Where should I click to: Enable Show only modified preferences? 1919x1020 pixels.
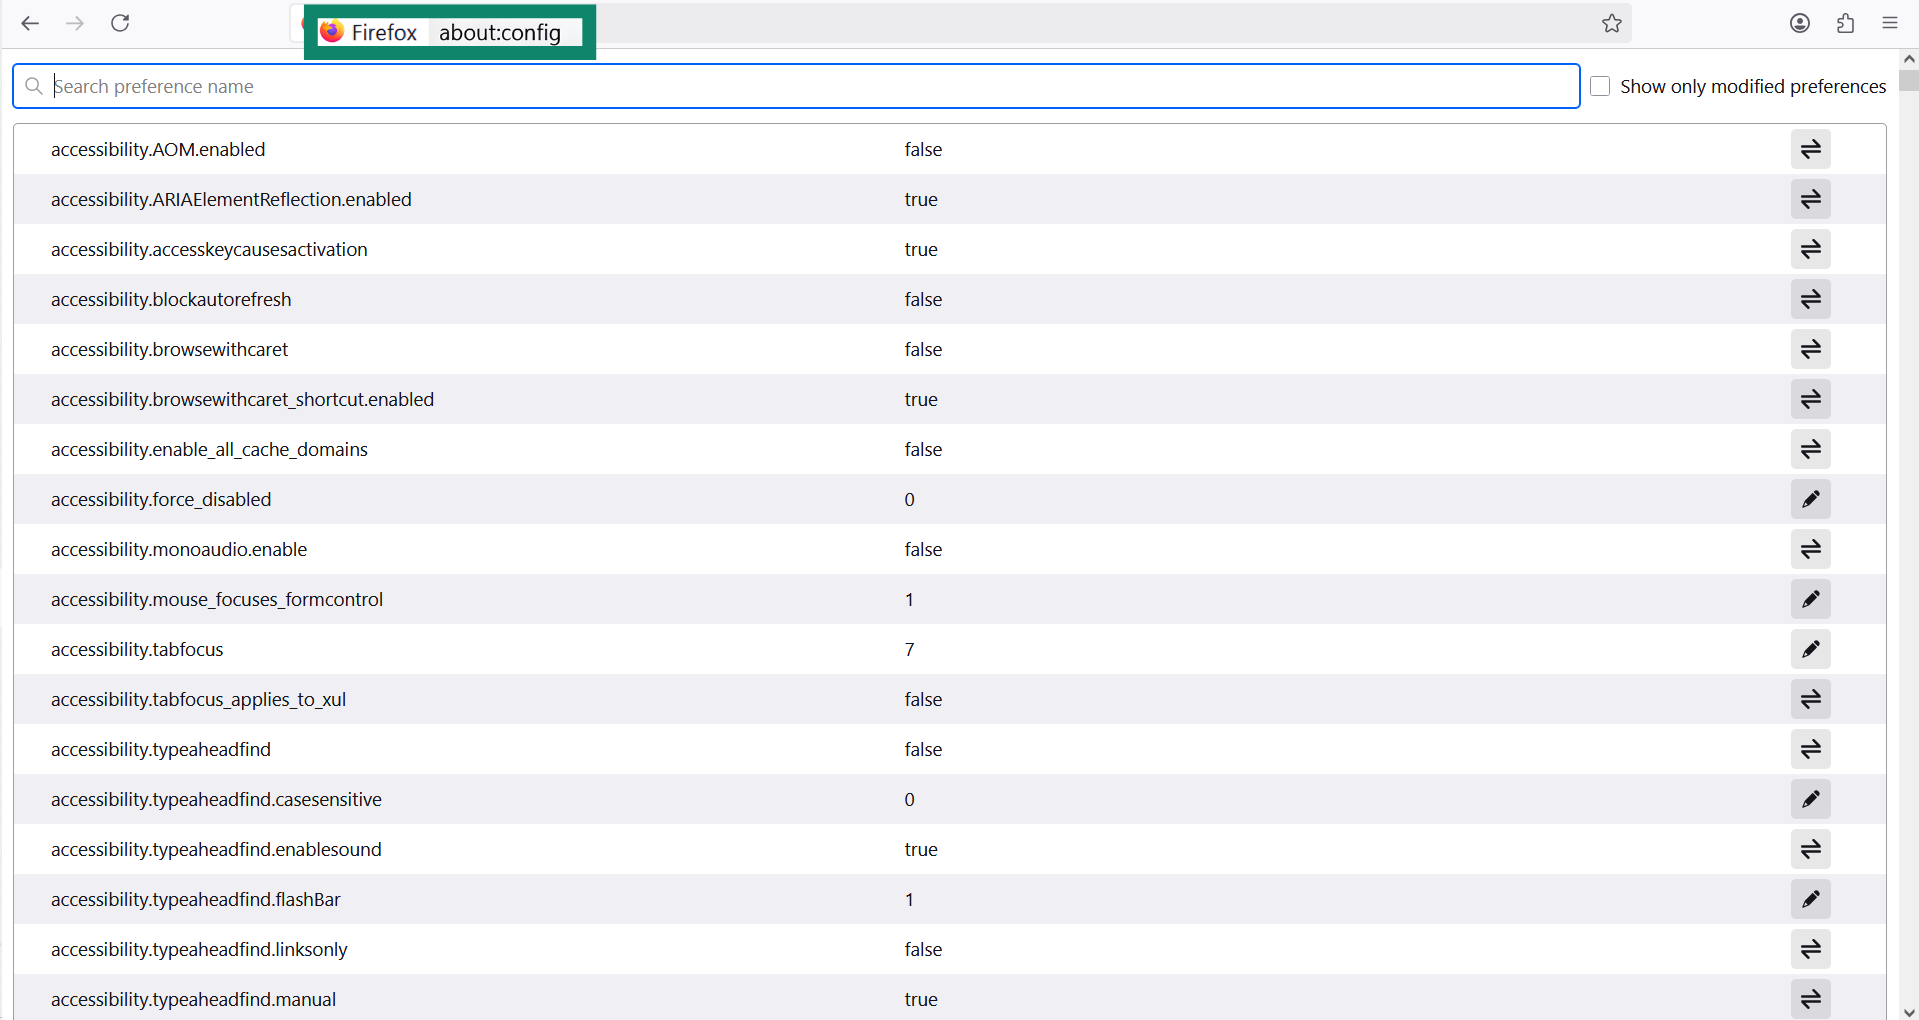1600,86
